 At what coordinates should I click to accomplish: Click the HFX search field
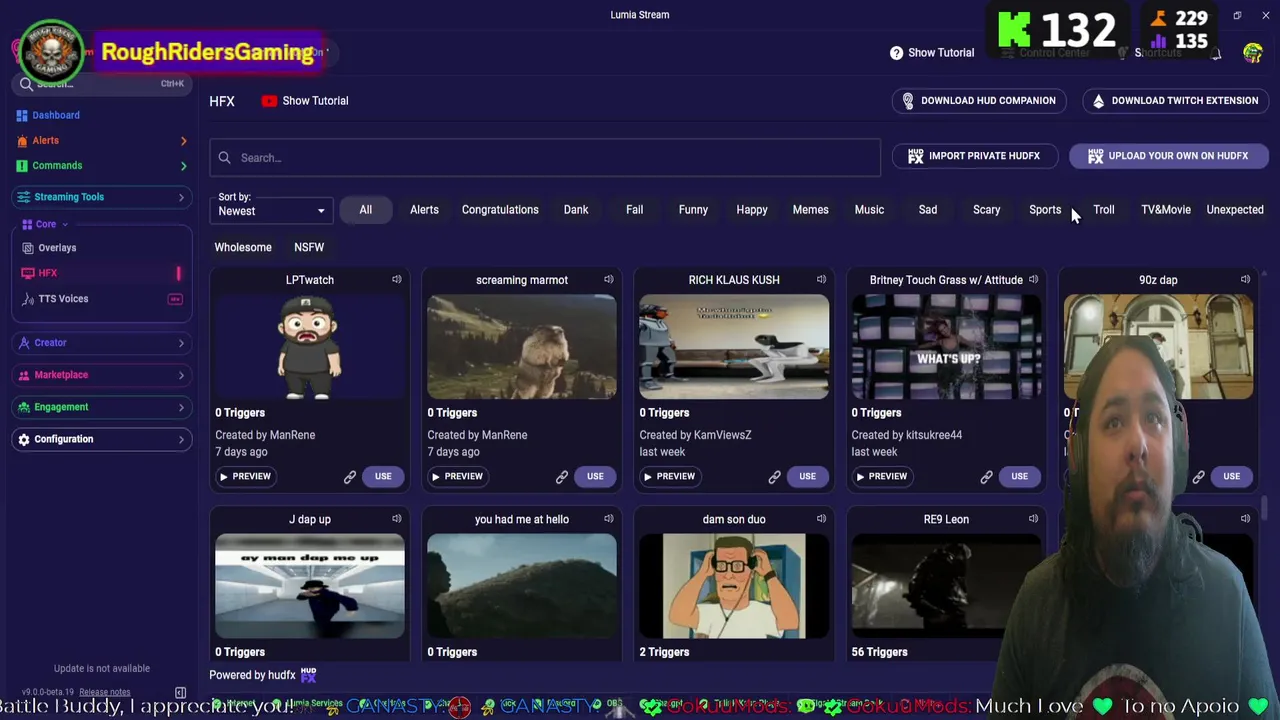[545, 158]
